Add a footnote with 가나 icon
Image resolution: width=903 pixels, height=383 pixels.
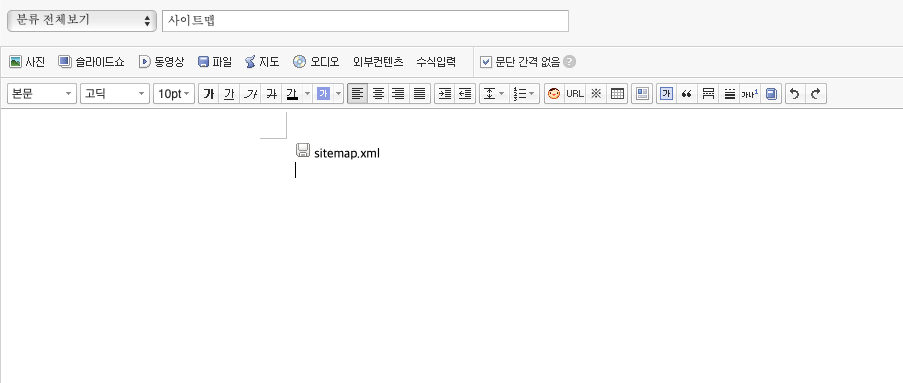click(x=750, y=93)
